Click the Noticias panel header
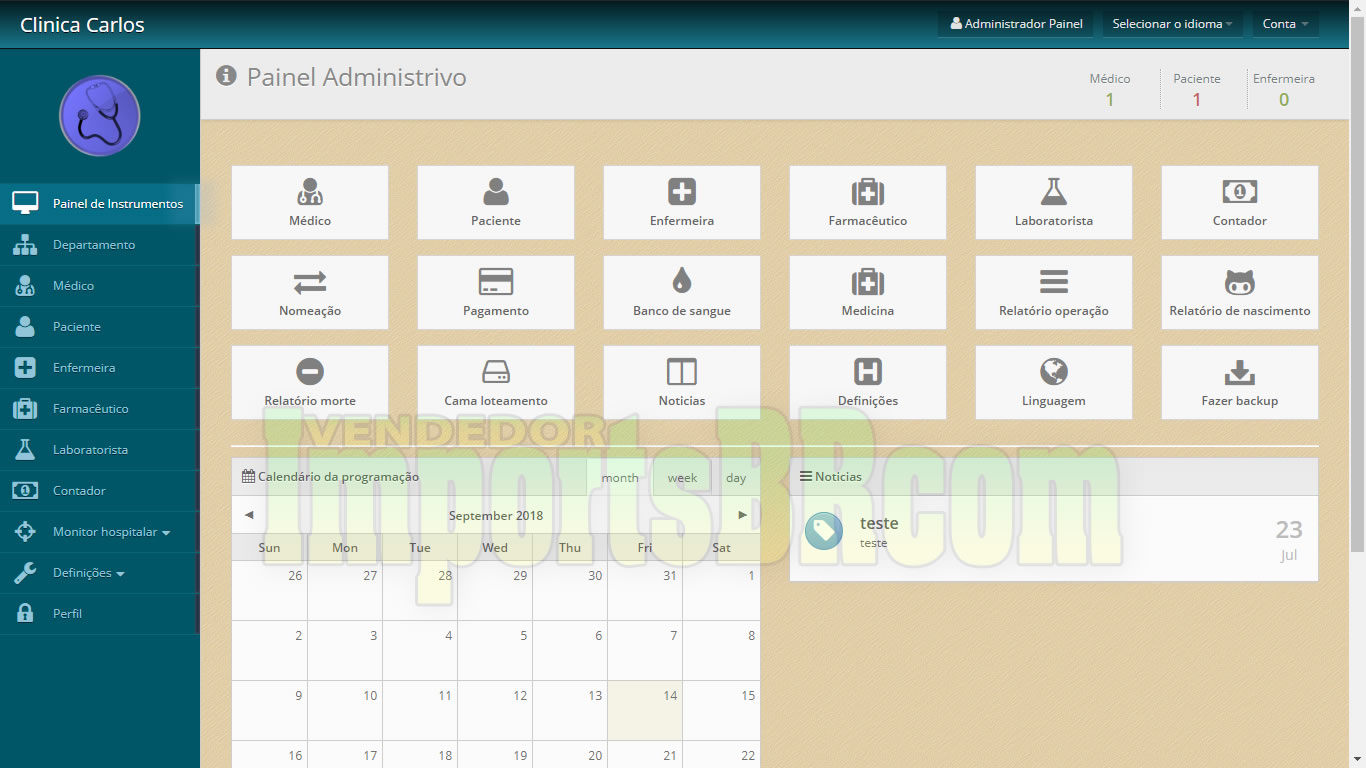This screenshot has height=768, width=1366. tap(1054, 477)
